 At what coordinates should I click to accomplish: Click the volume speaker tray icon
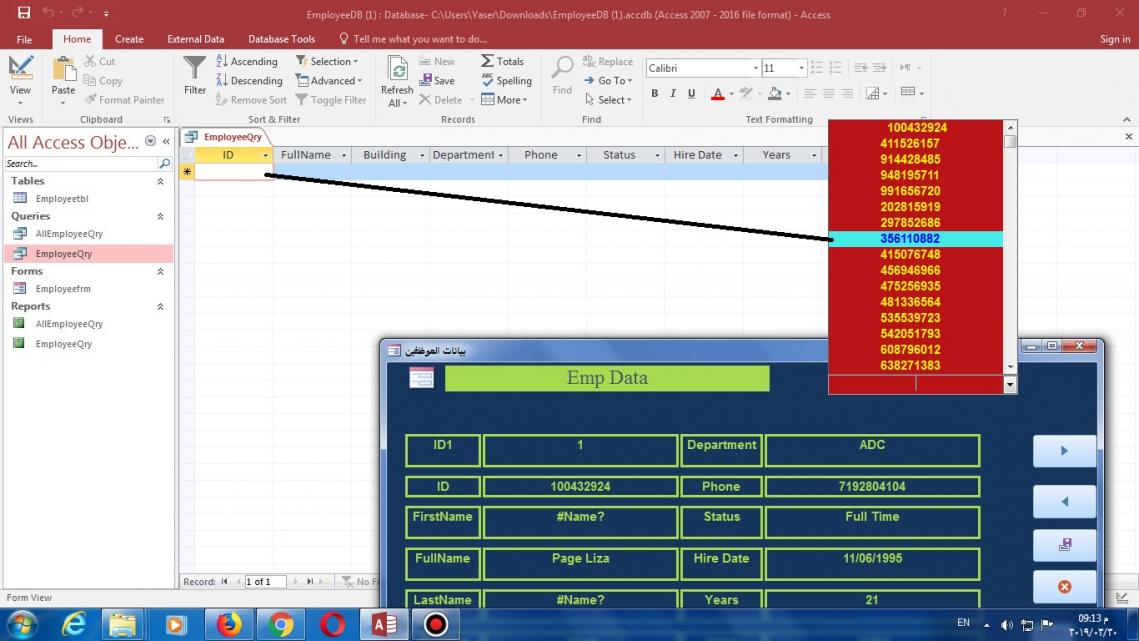(1007, 625)
